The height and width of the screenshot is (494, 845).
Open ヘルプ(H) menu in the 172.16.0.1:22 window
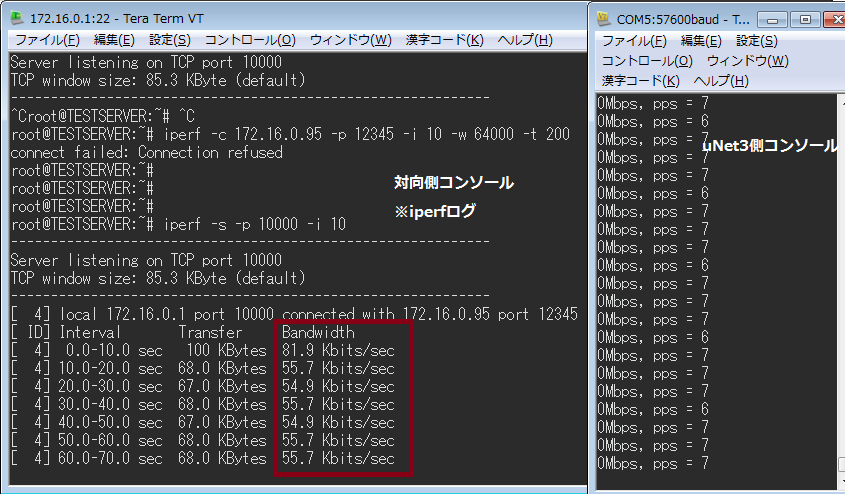click(525, 40)
